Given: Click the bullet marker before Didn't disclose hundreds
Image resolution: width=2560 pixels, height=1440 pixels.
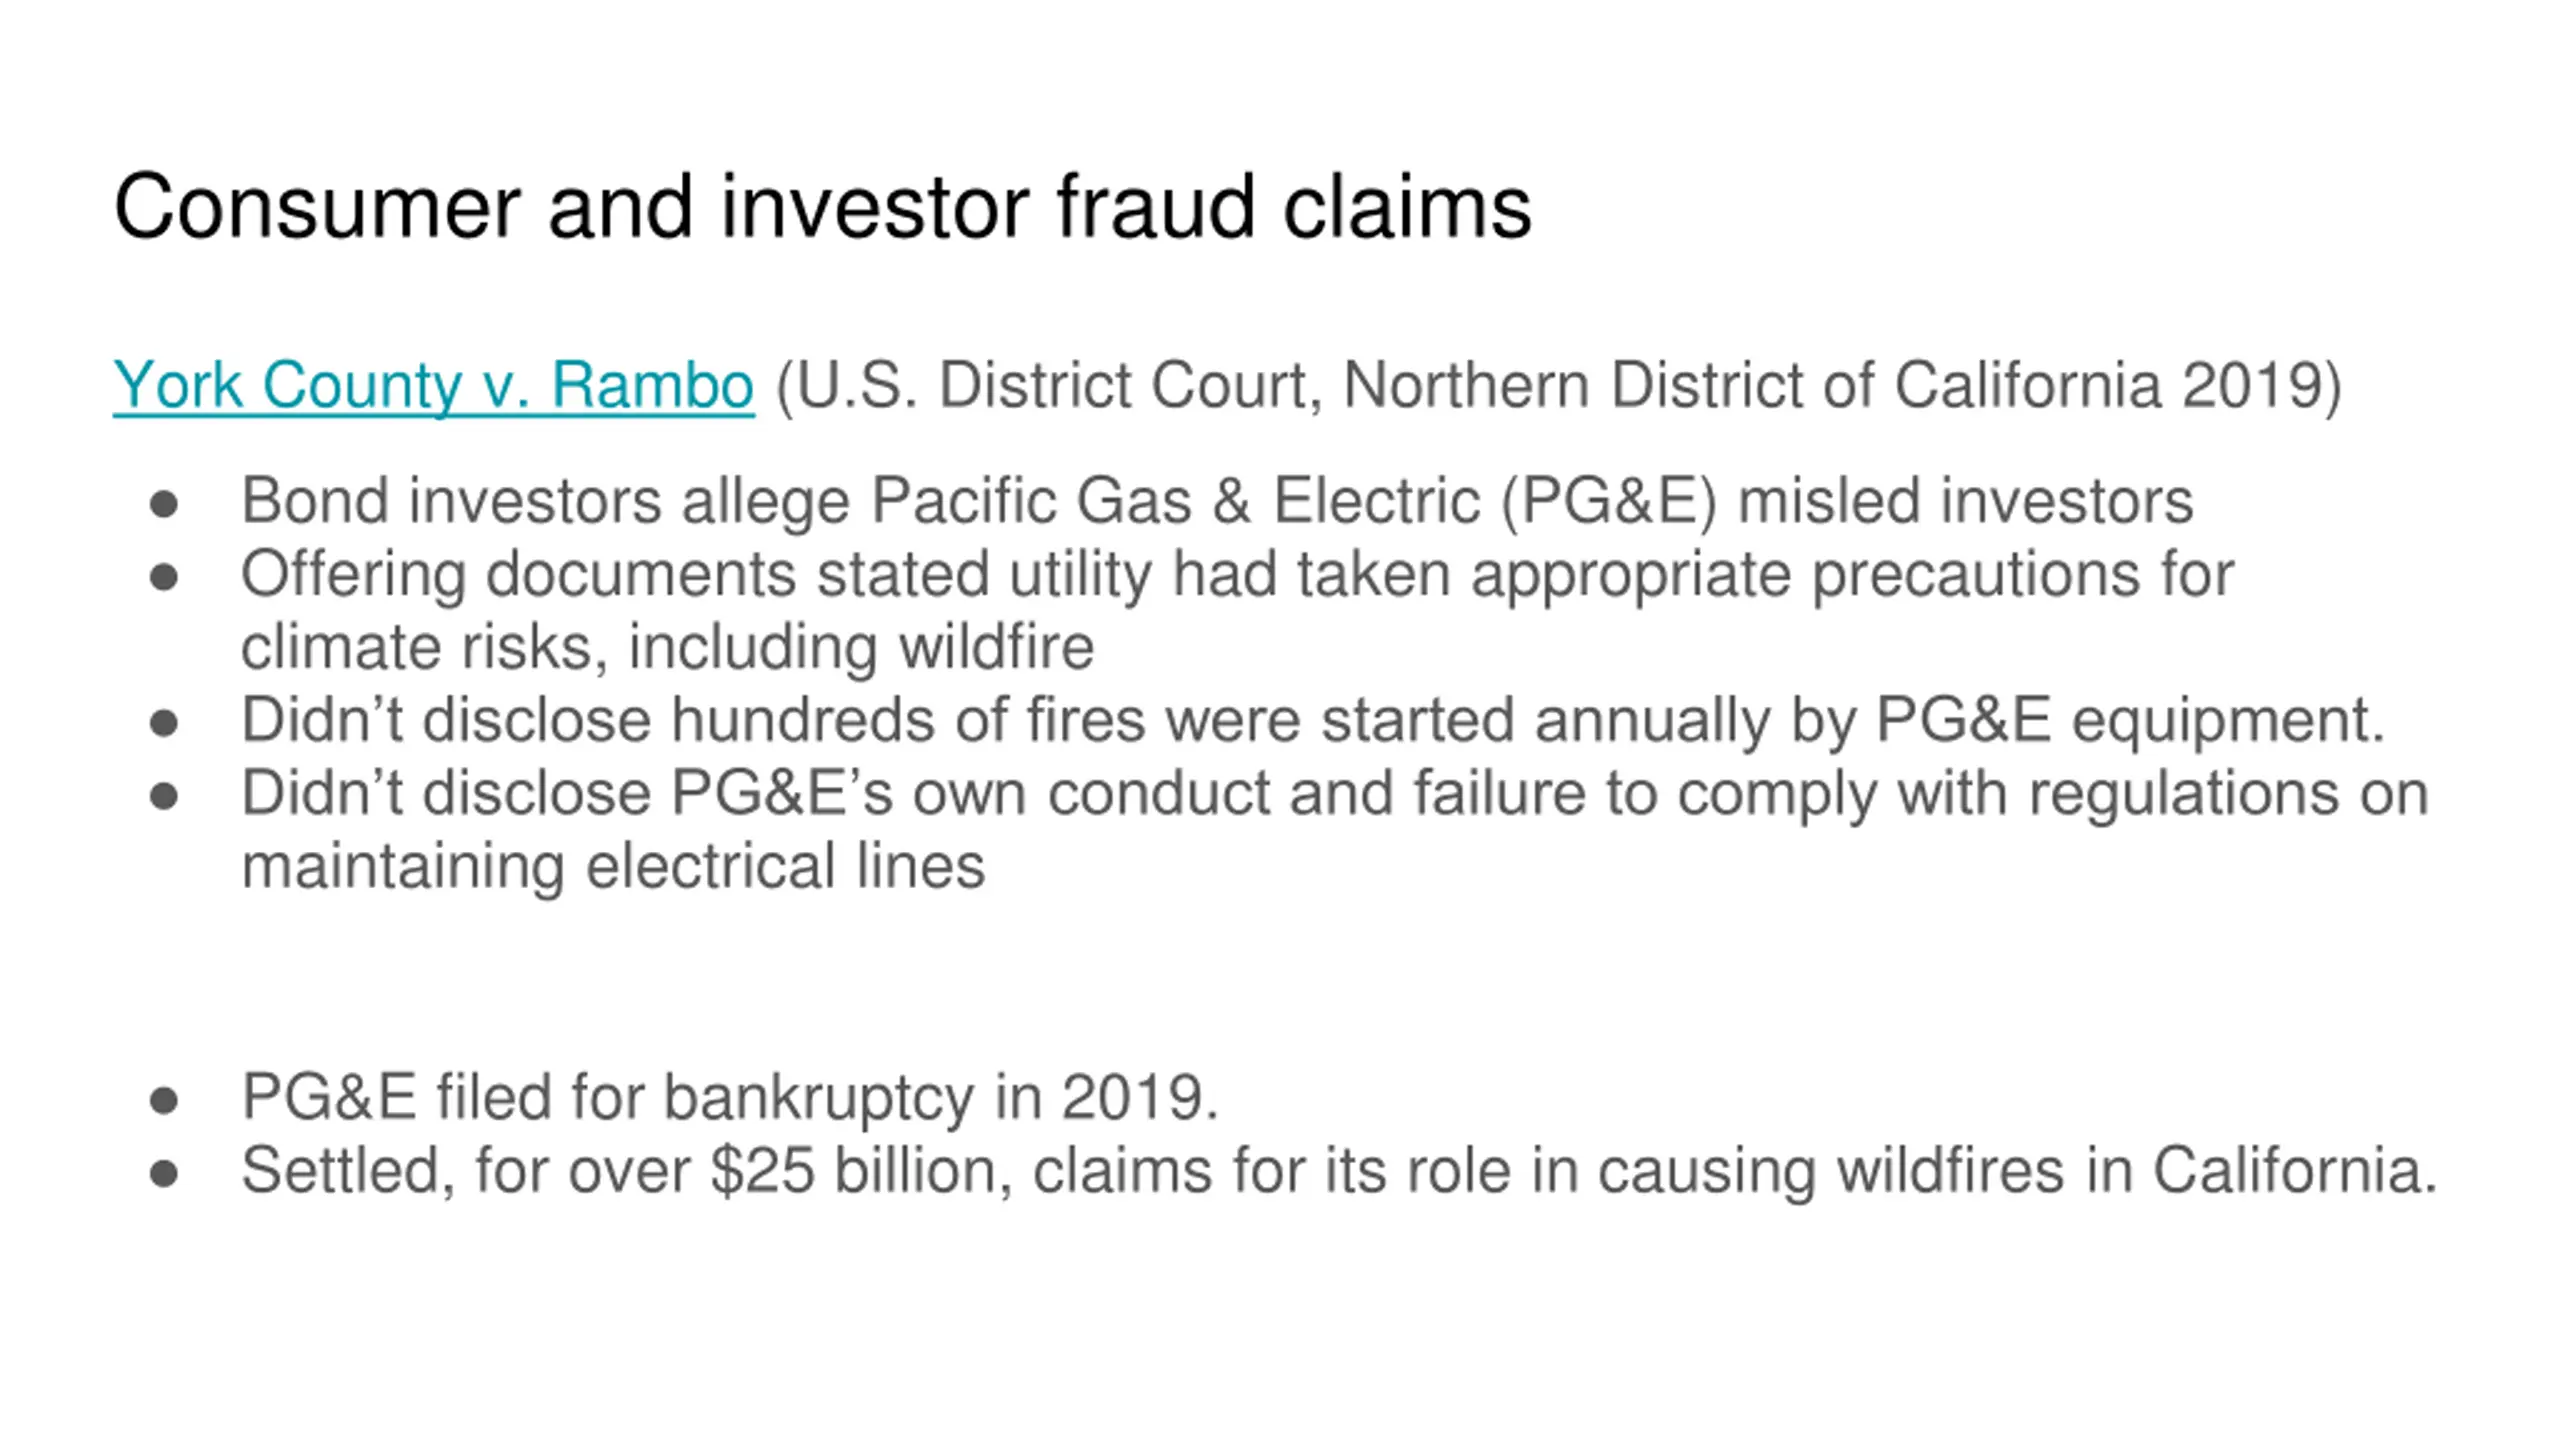Looking at the screenshot, I should [163, 723].
